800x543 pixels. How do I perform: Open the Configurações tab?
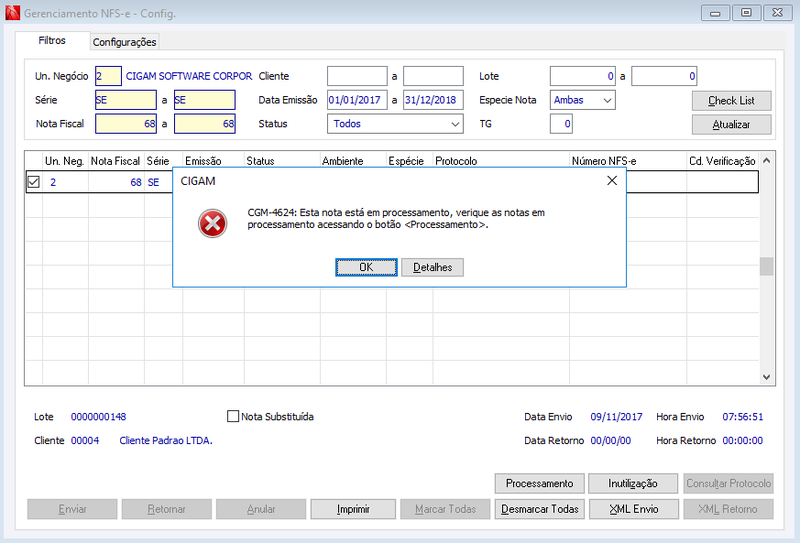pos(124,42)
